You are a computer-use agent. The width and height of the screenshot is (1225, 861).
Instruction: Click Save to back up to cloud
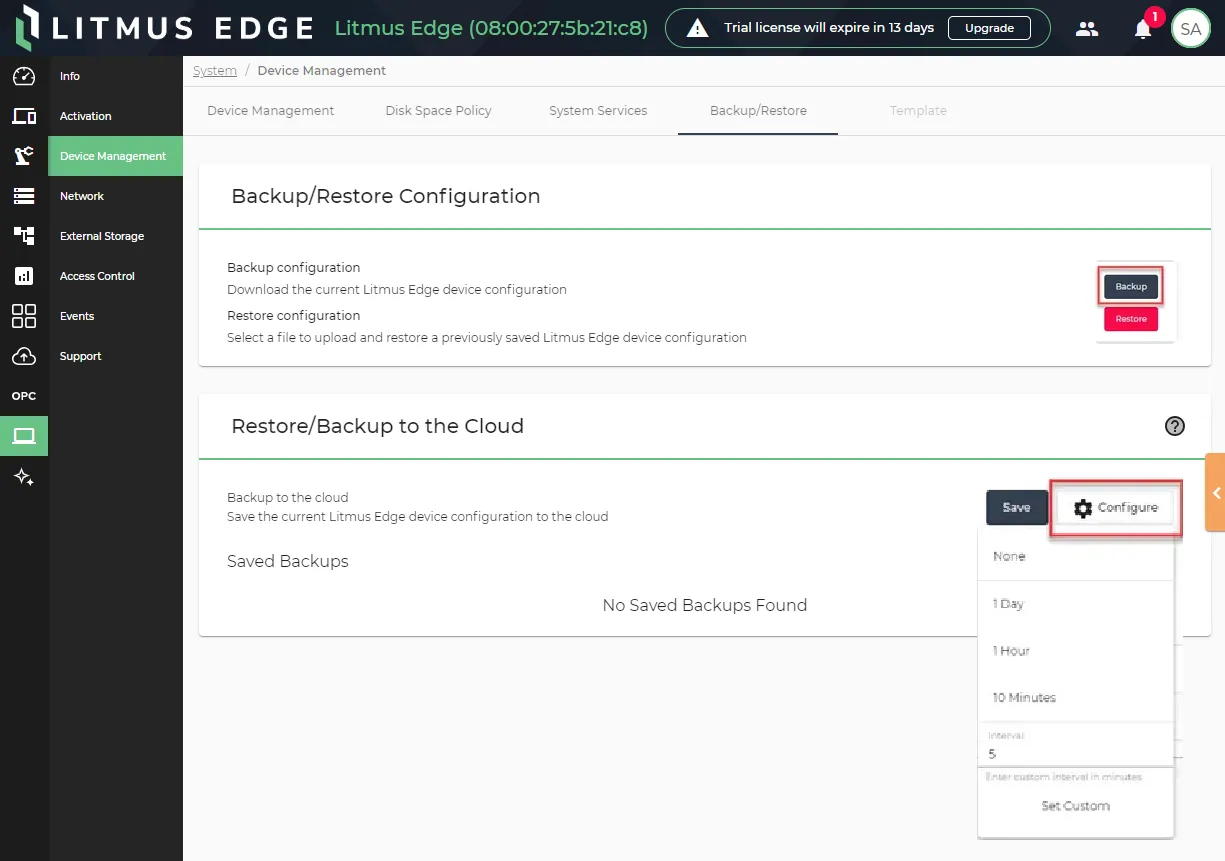click(x=1016, y=508)
